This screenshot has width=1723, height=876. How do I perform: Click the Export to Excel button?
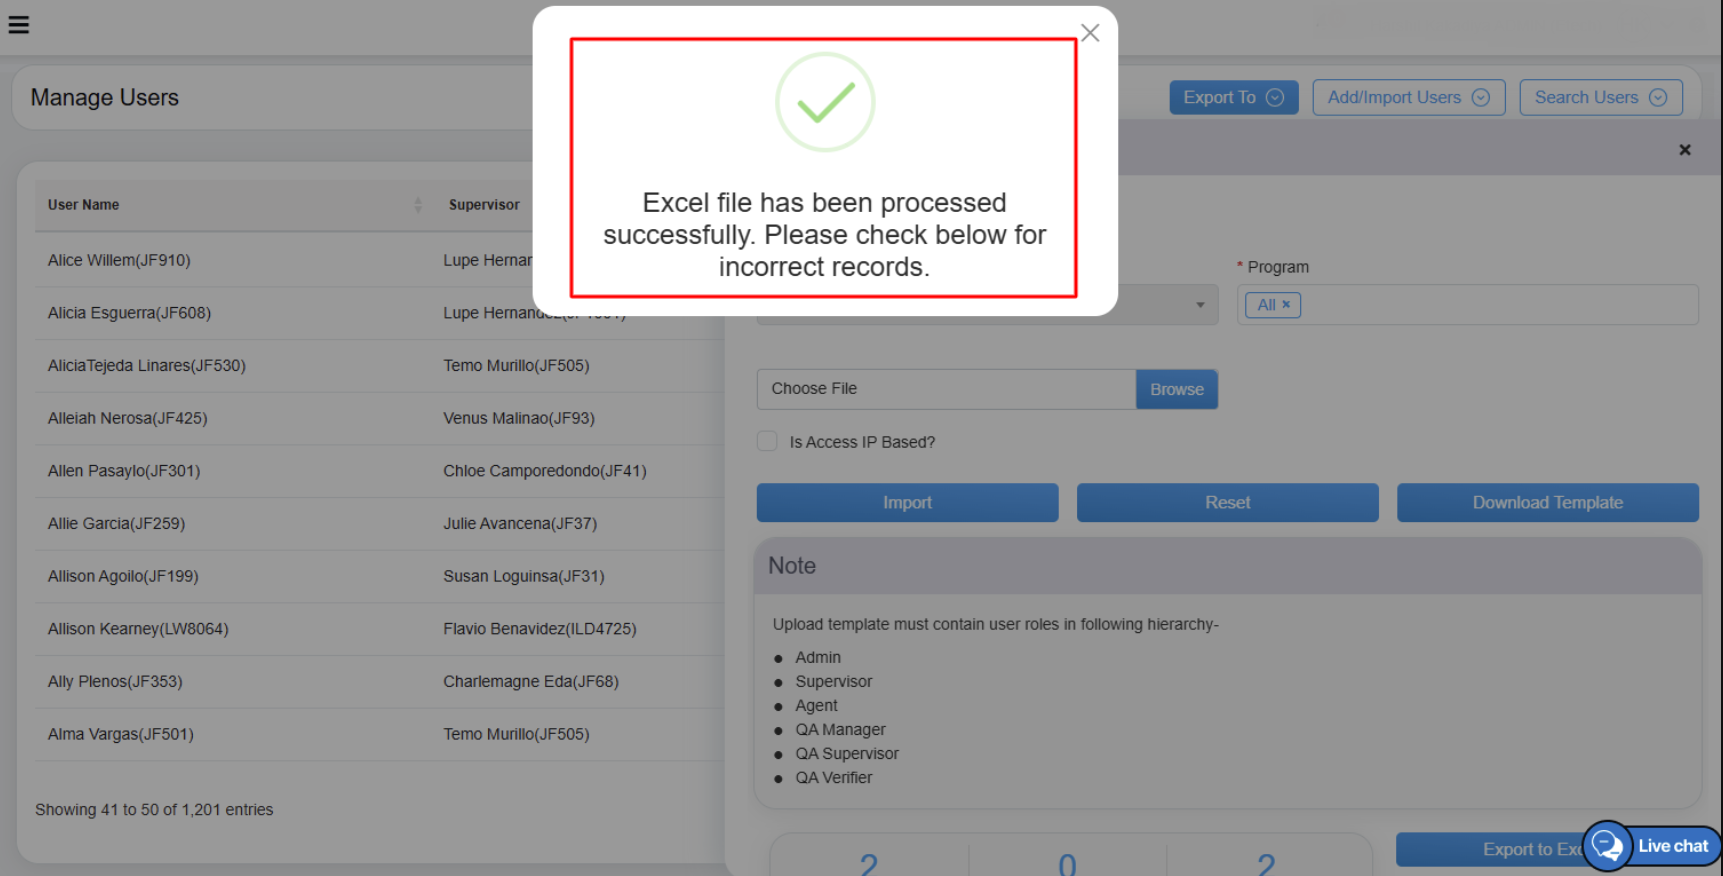[1490, 850]
